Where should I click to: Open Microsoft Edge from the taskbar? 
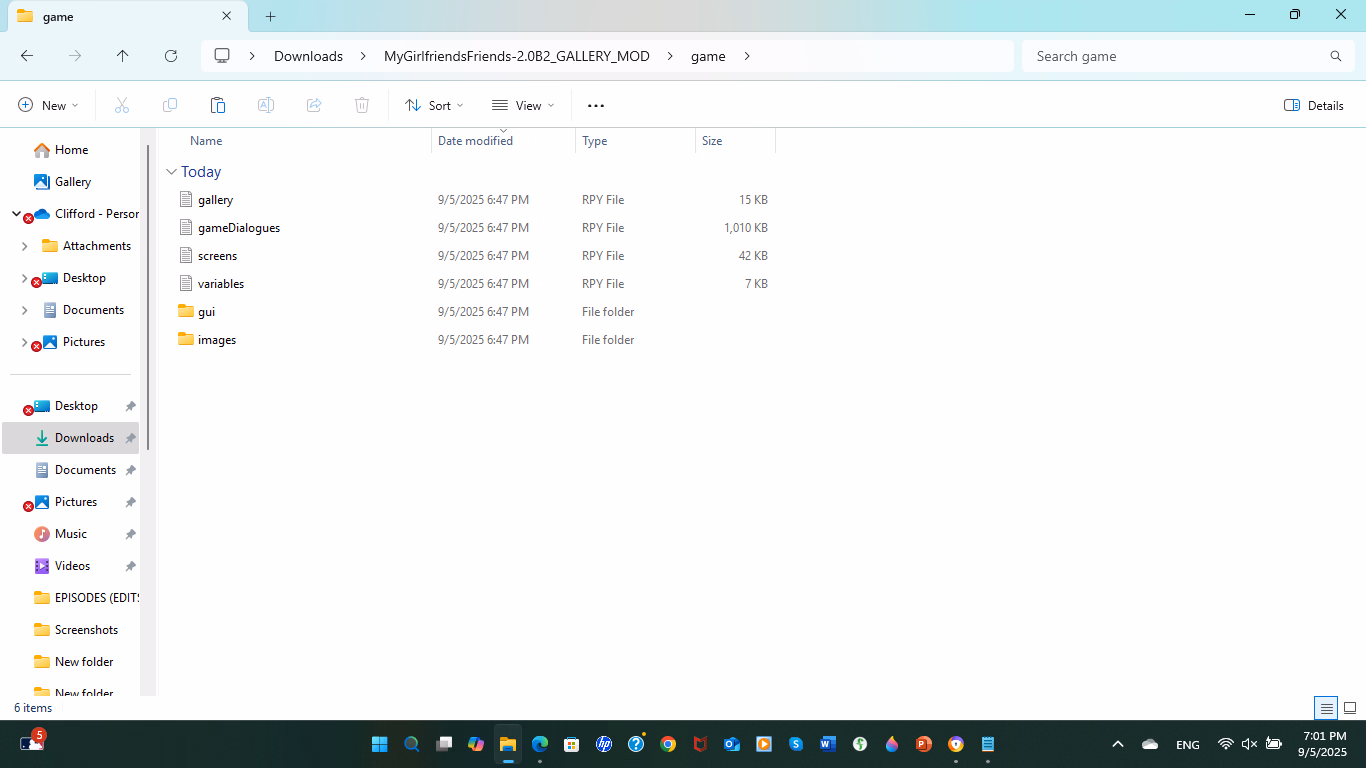(540, 744)
